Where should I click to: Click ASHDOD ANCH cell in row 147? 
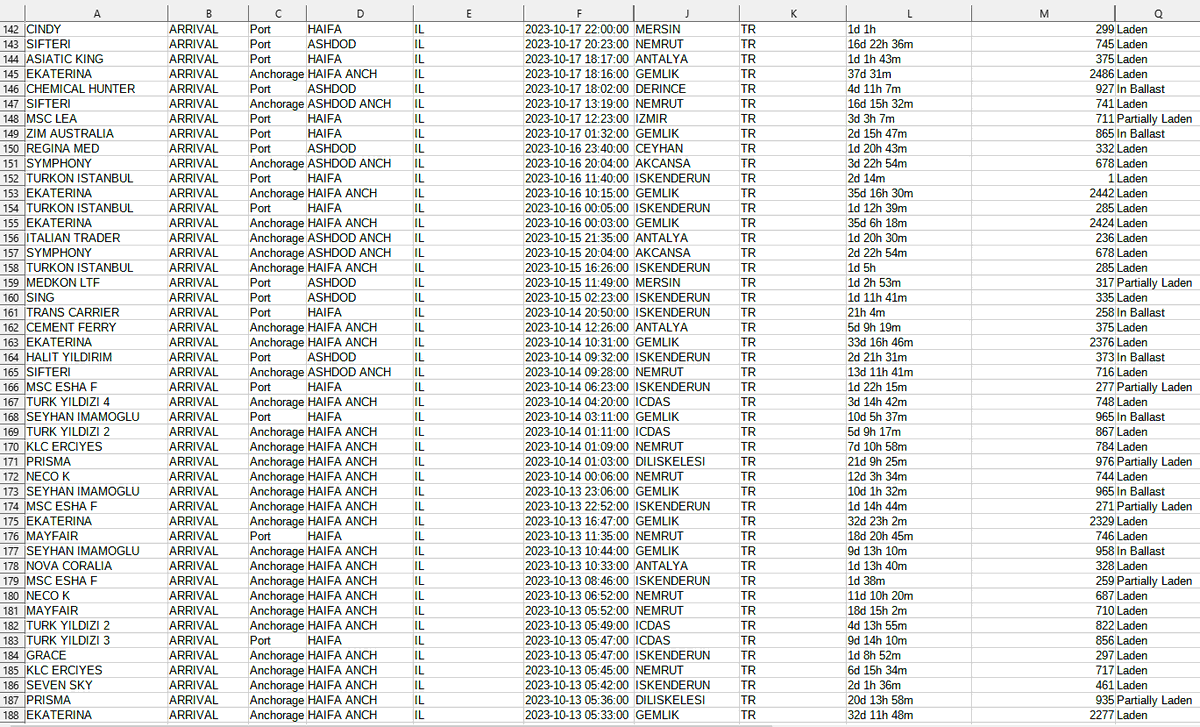pos(358,104)
